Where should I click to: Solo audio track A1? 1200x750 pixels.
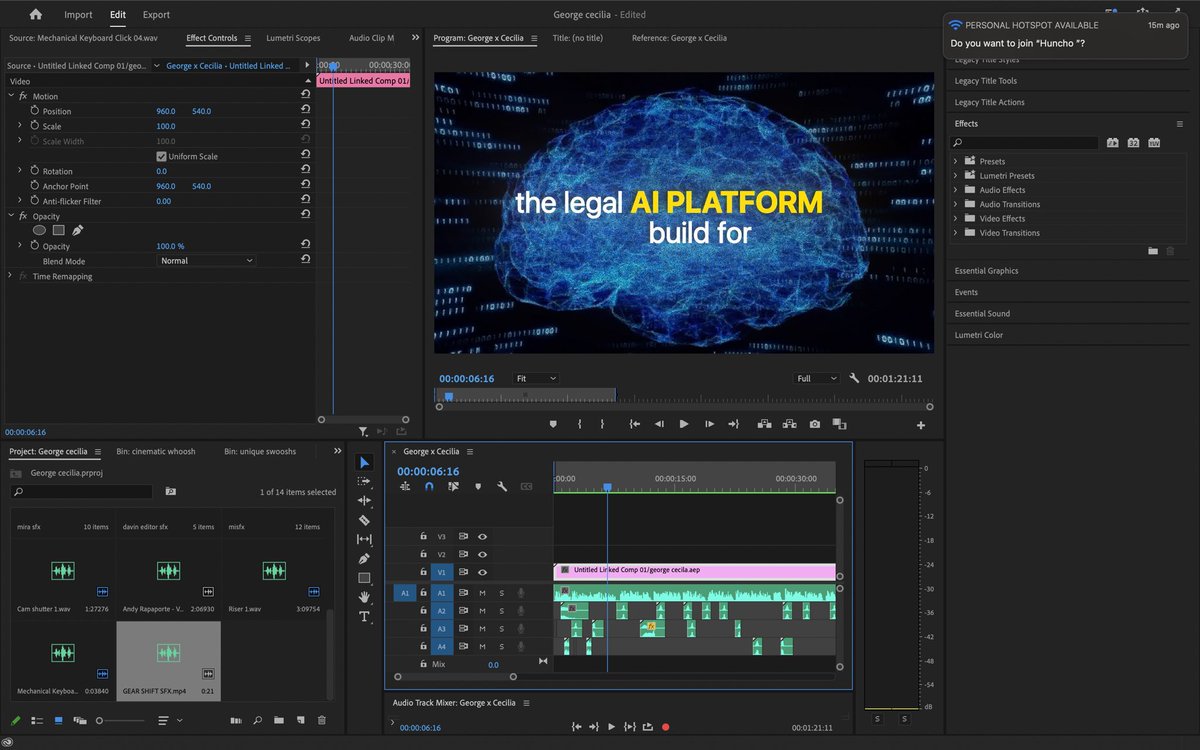[502, 593]
